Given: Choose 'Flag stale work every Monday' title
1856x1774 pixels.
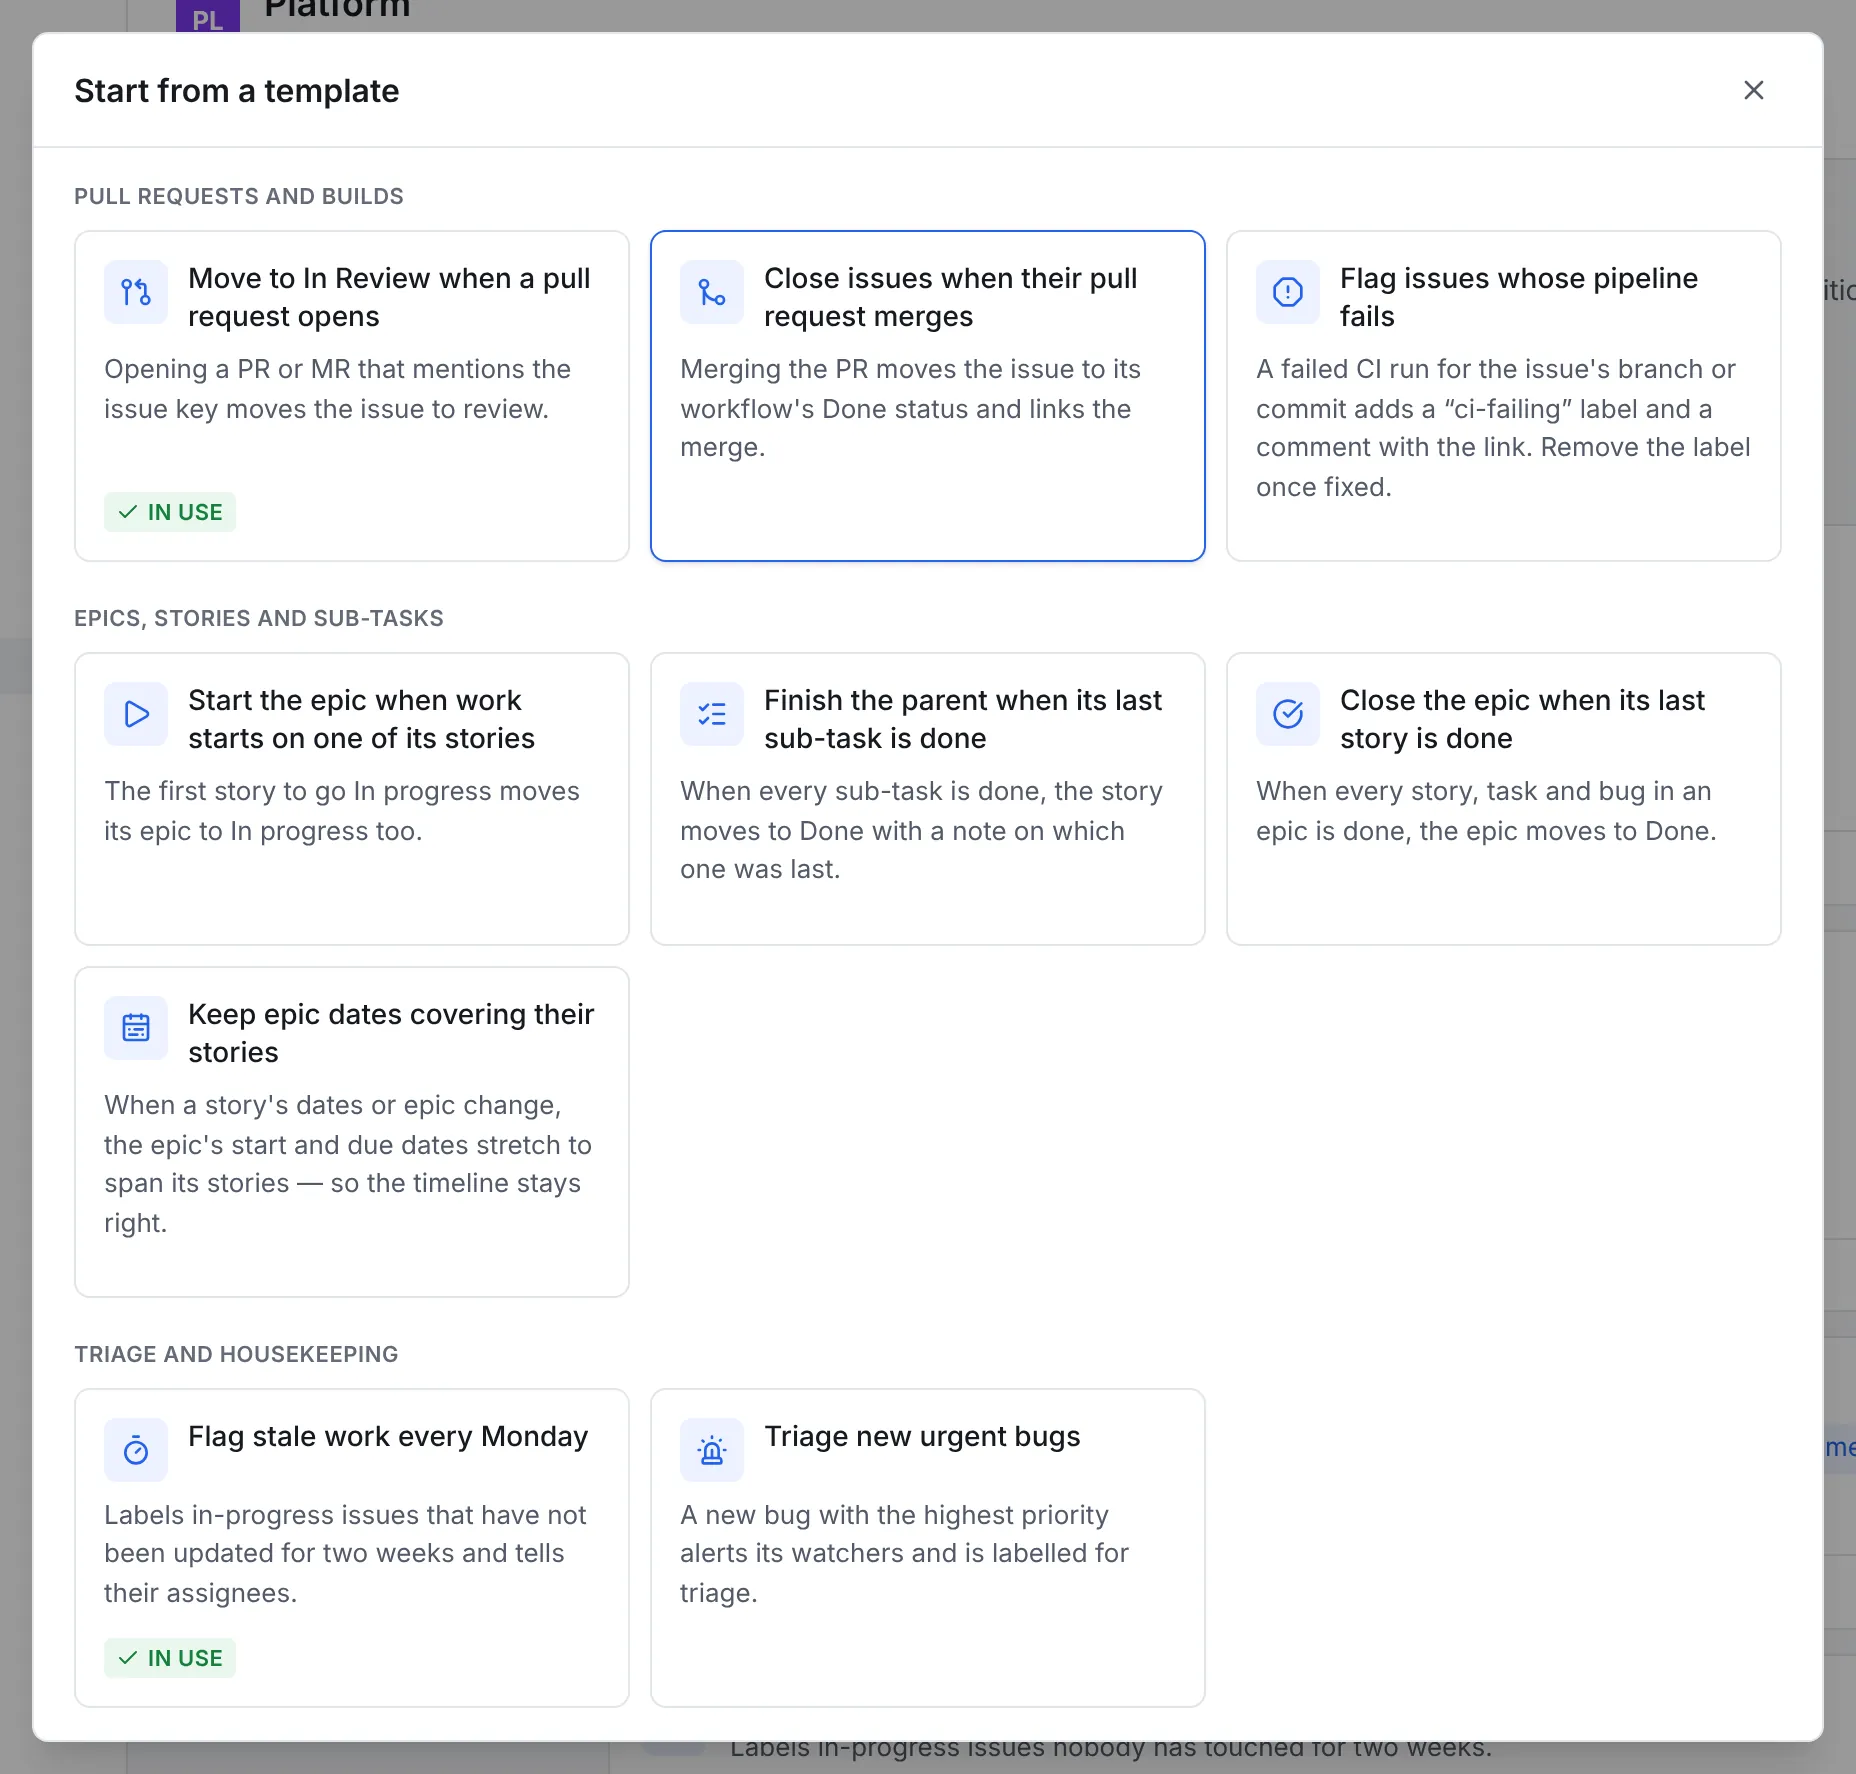Looking at the screenshot, I should (x=388, y=1436).
